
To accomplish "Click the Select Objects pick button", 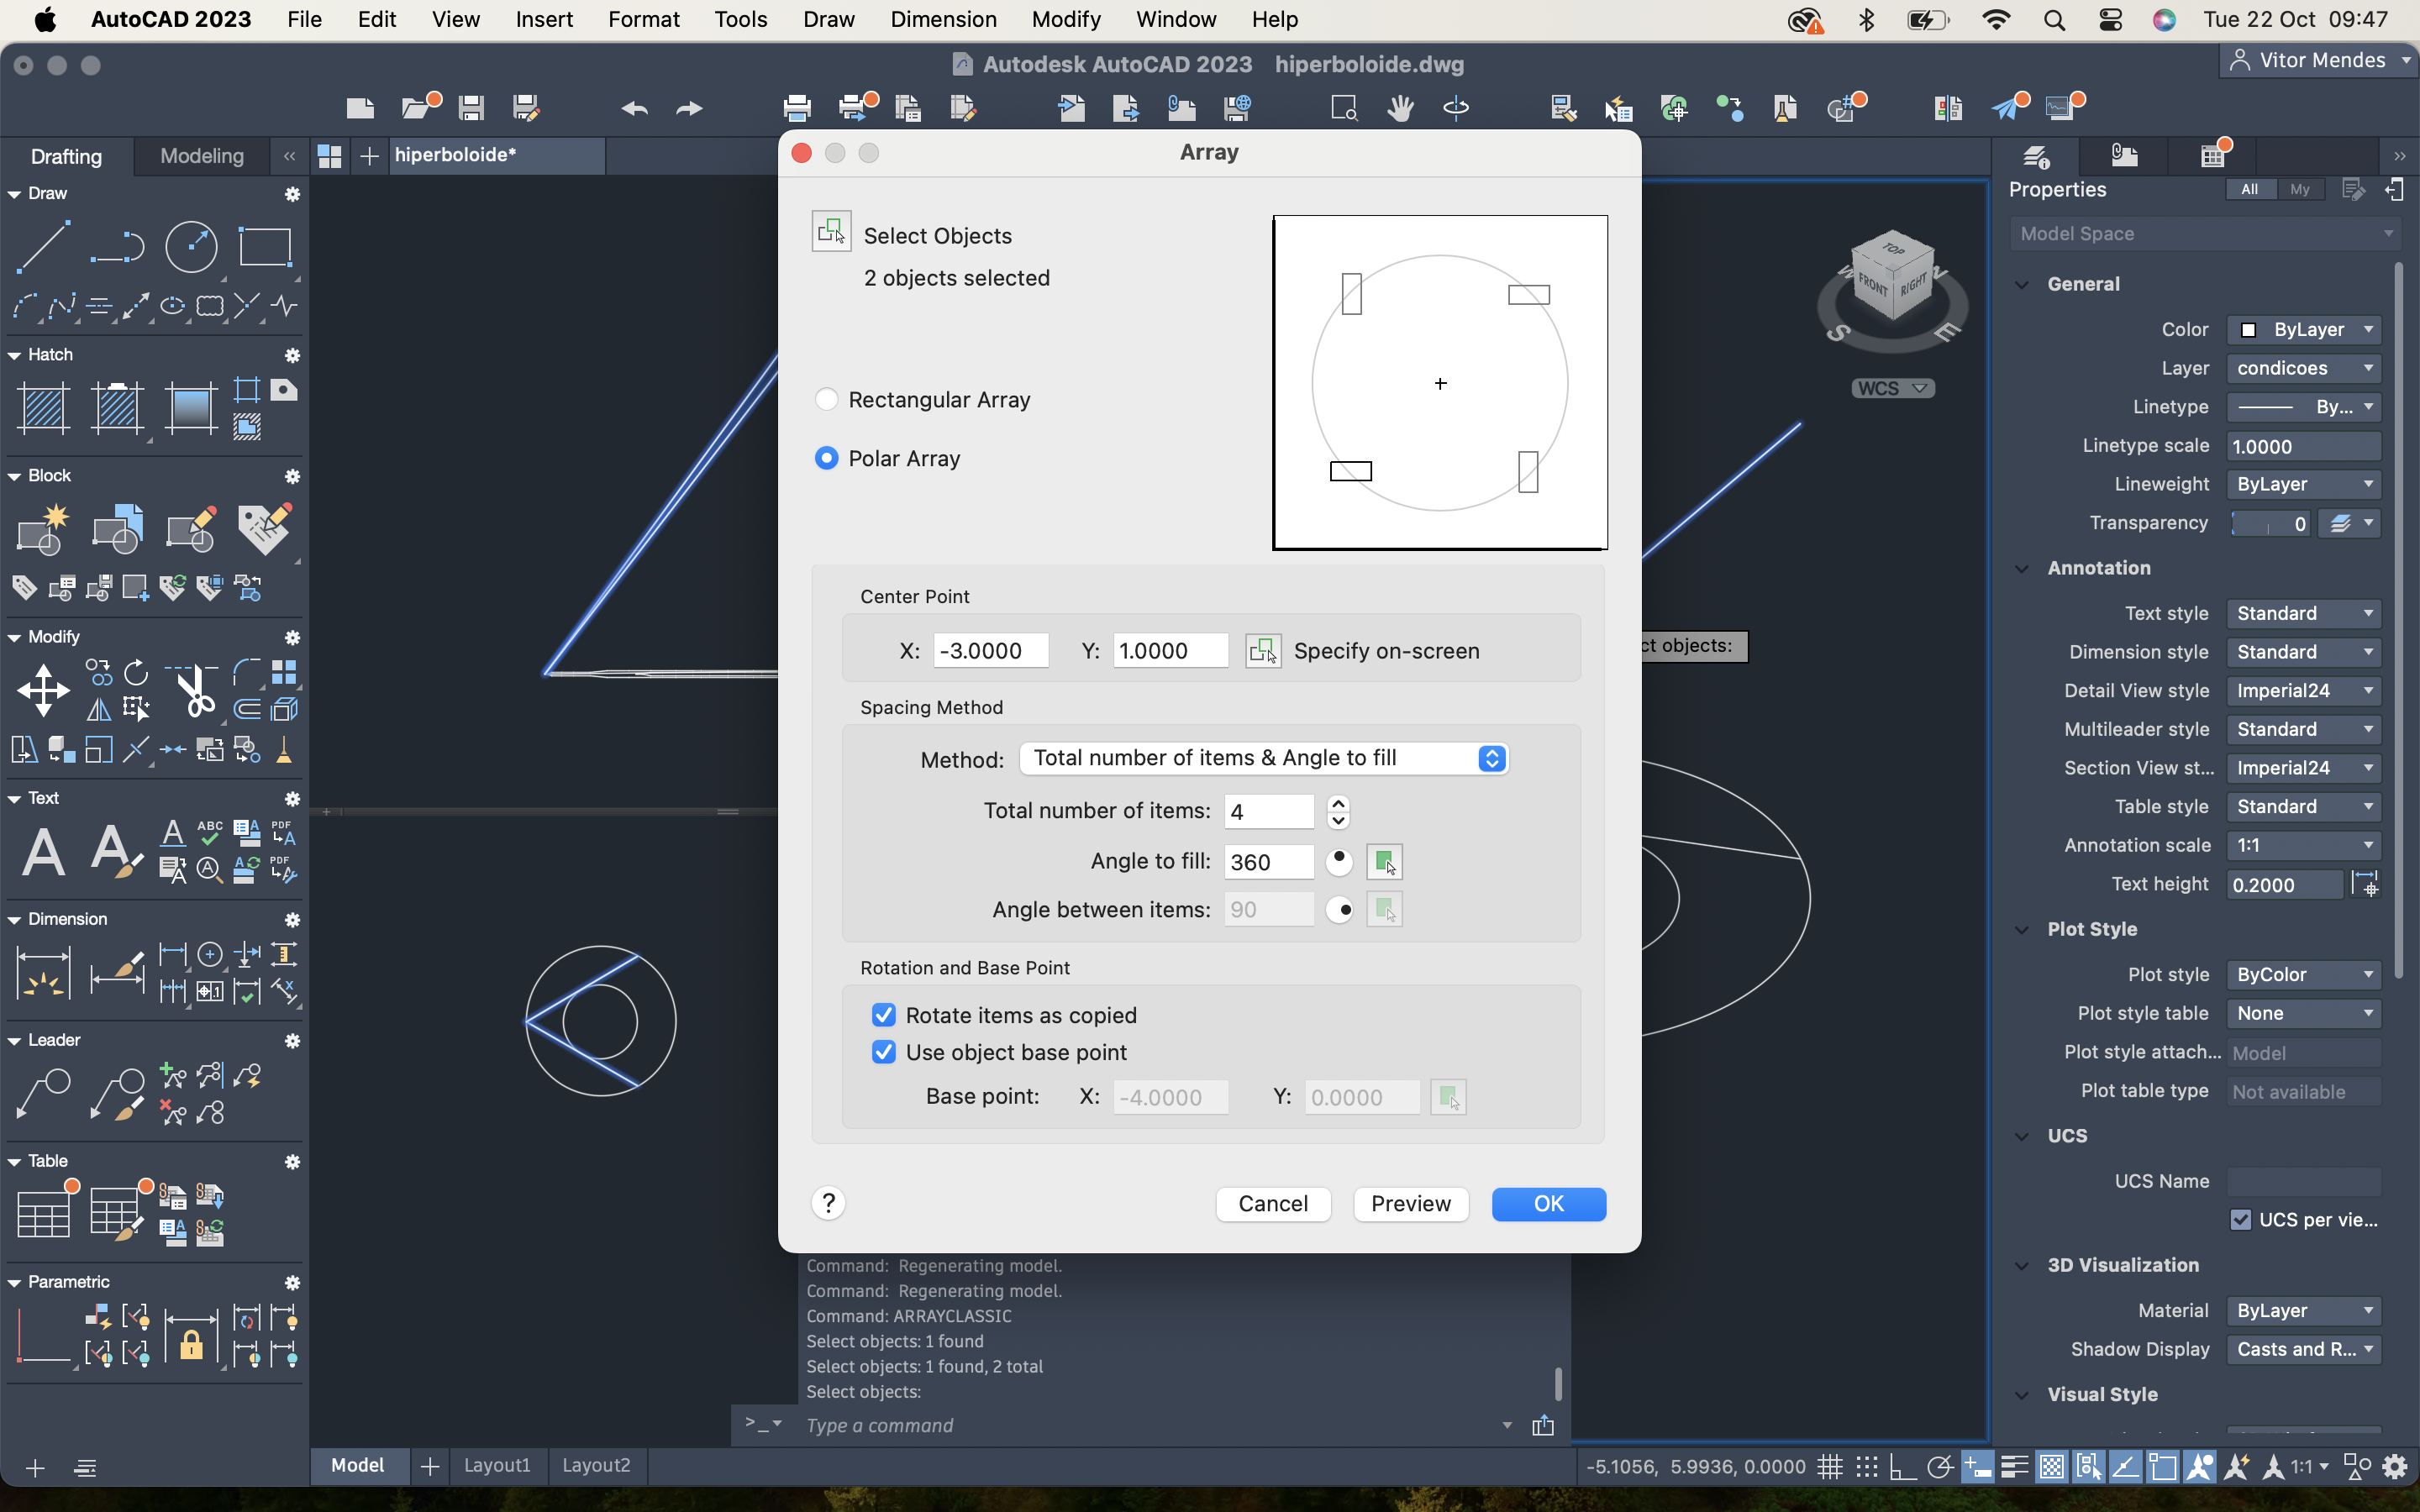I will coord(831,232).
